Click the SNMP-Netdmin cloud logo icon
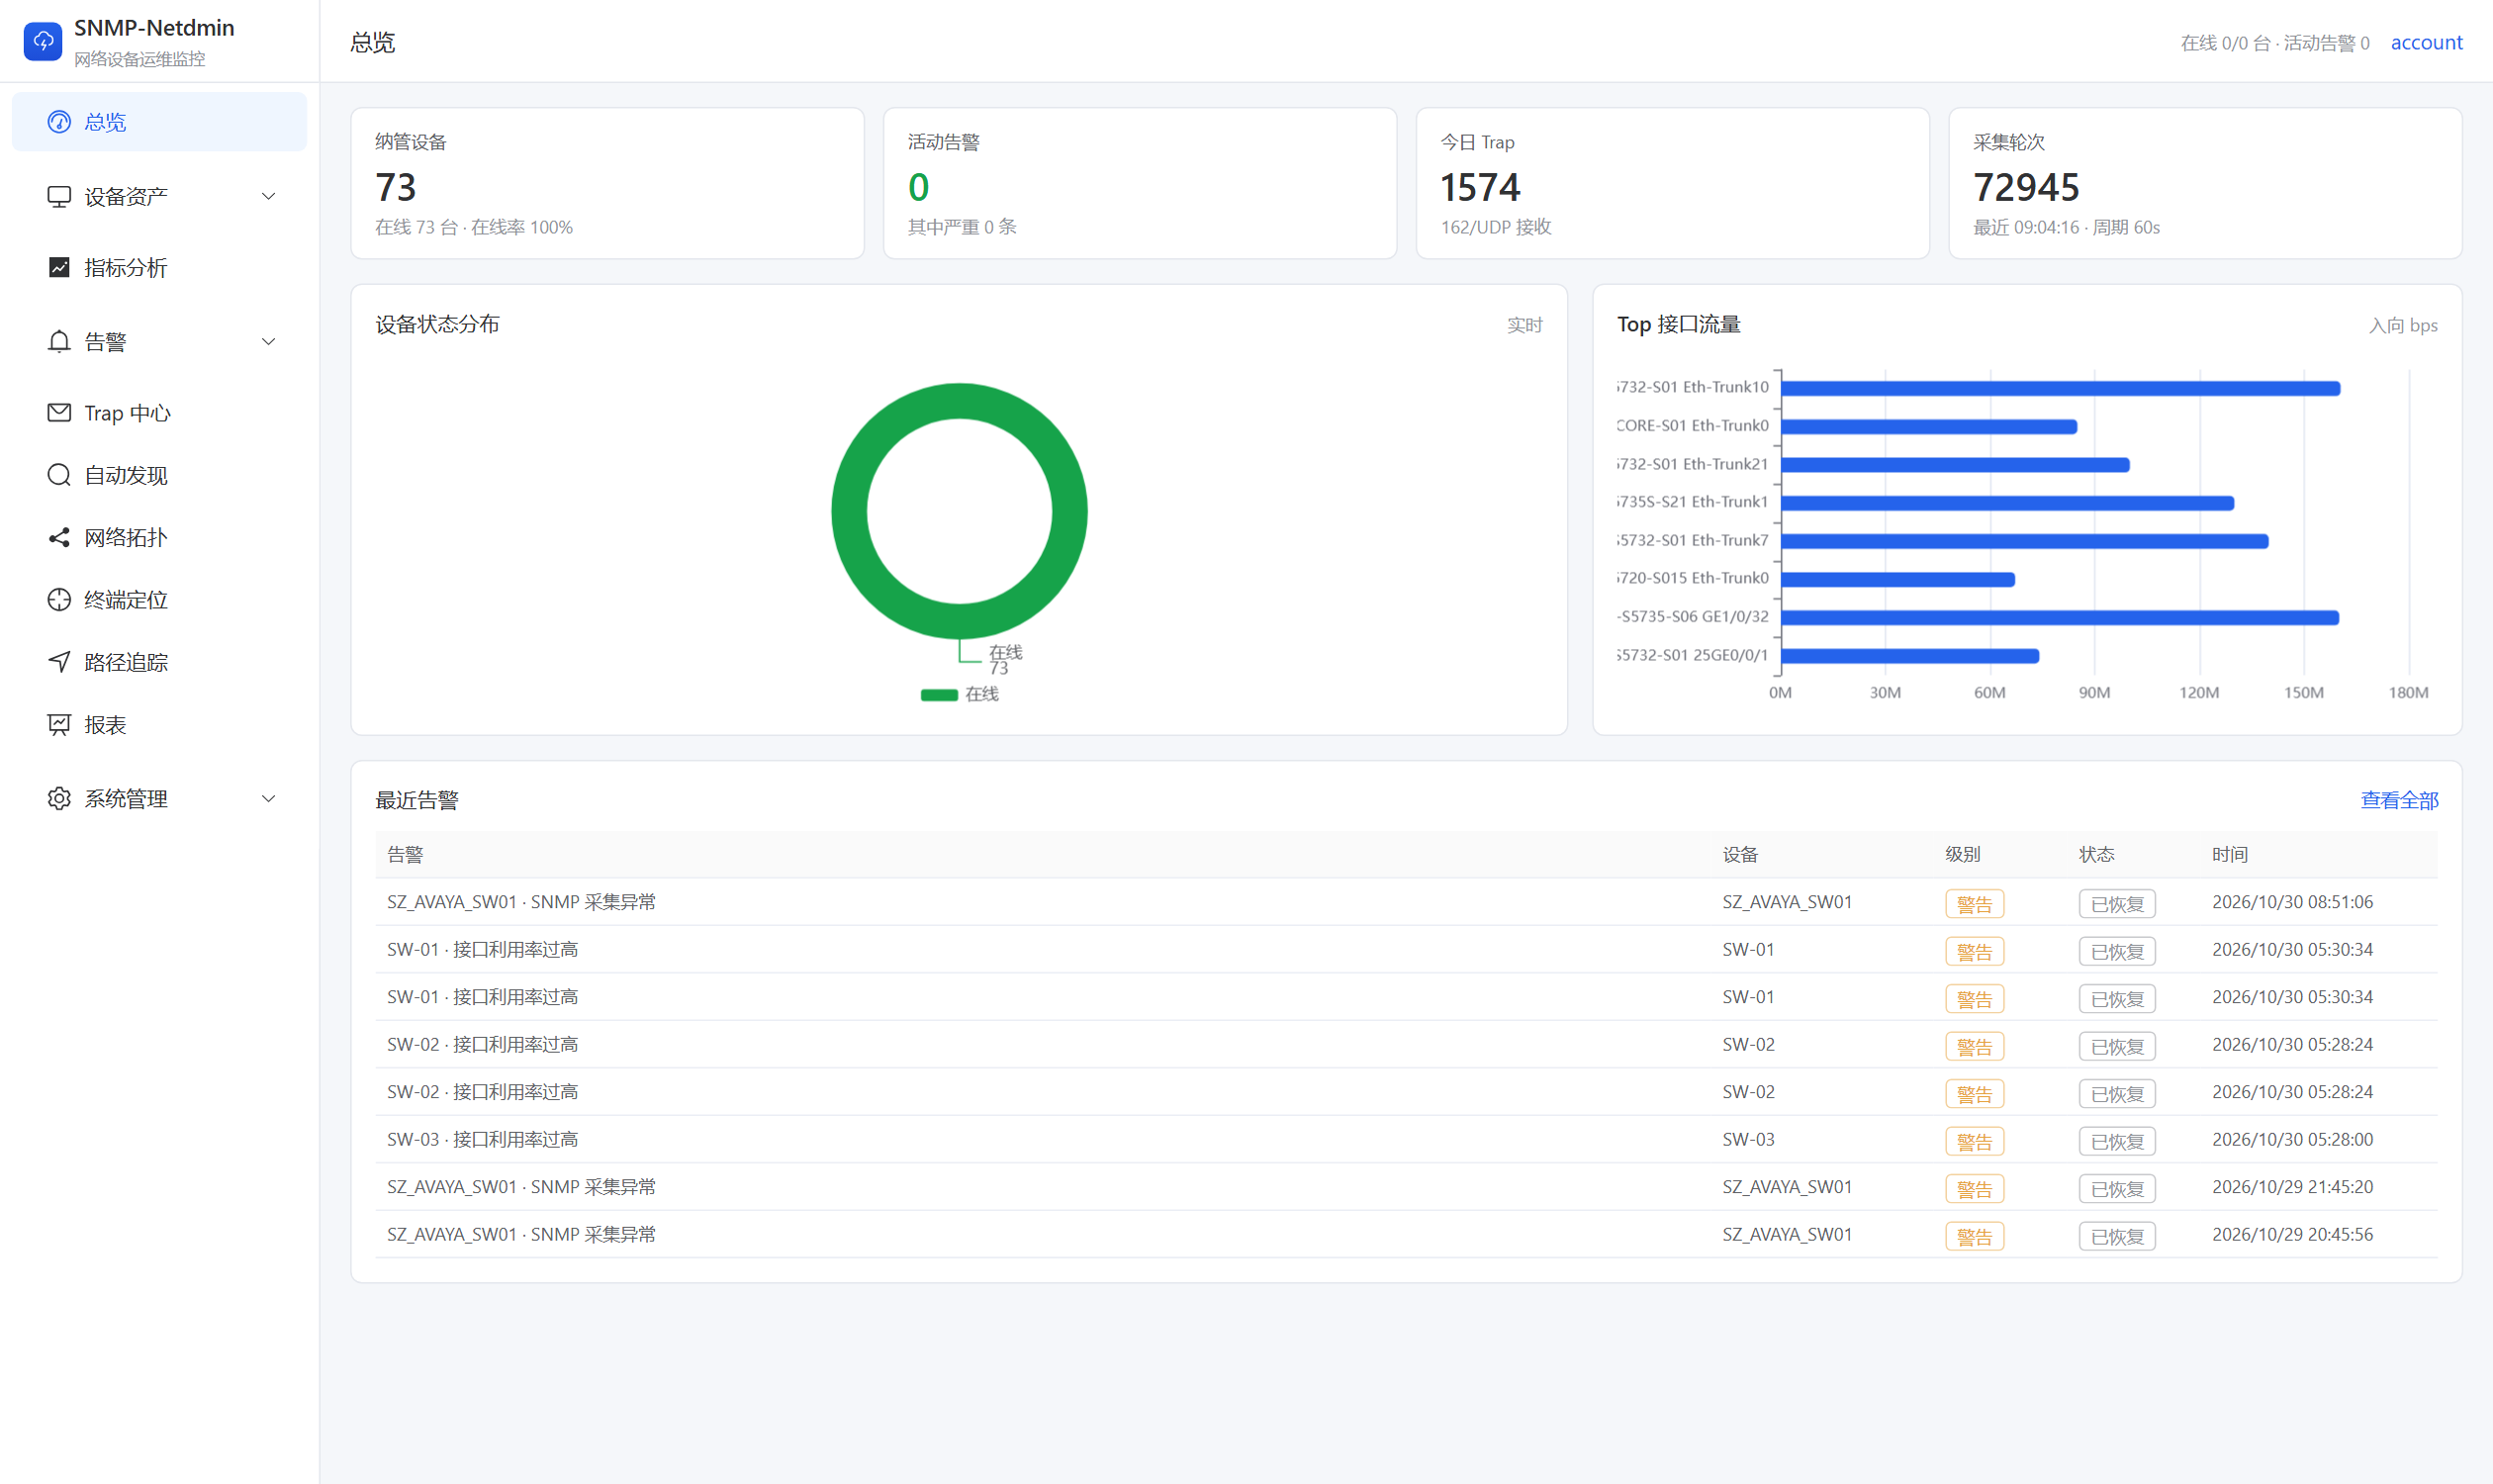 click(43, 41)
